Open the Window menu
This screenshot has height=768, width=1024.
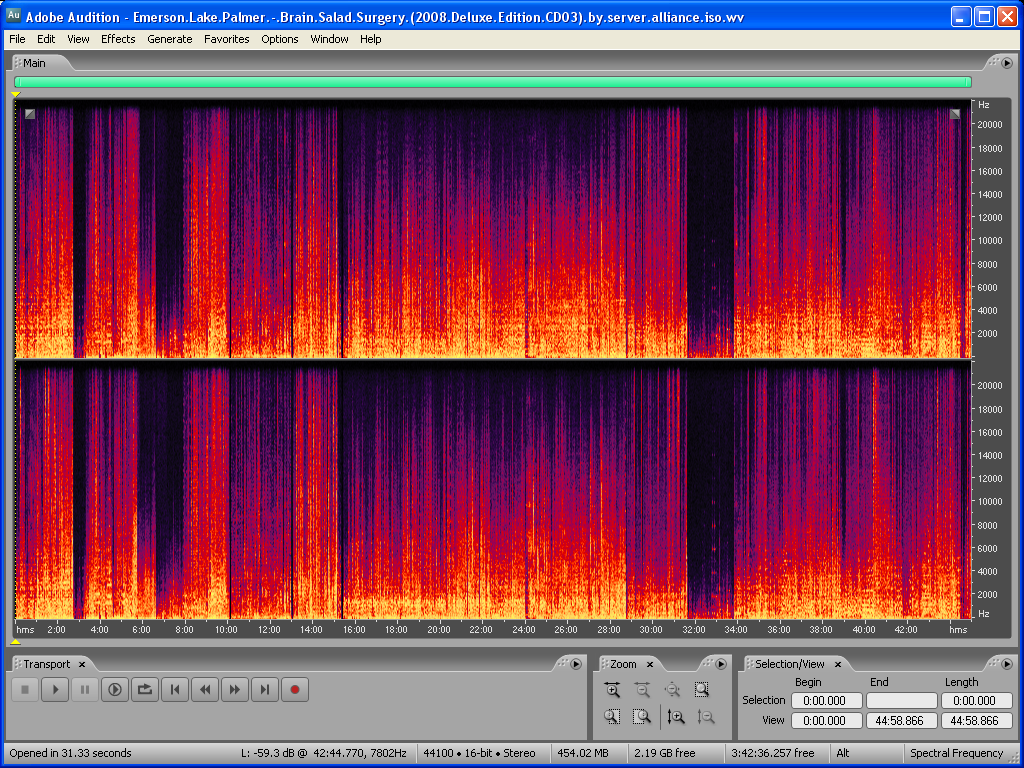click(329, 39)
